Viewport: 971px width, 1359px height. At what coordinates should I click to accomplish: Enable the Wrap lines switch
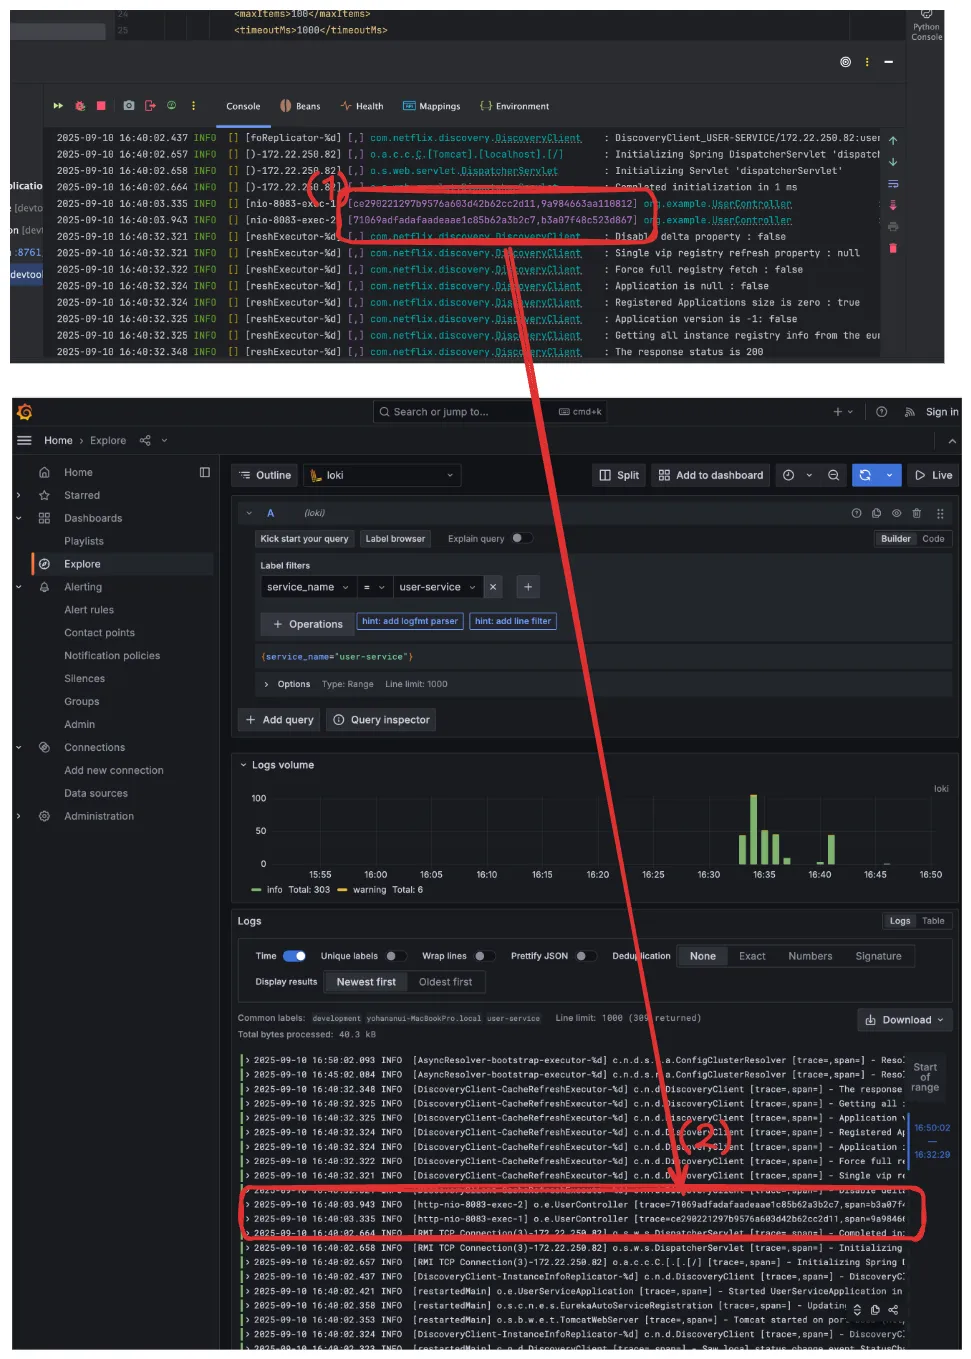pyautogui.click(x=484, y=956)
